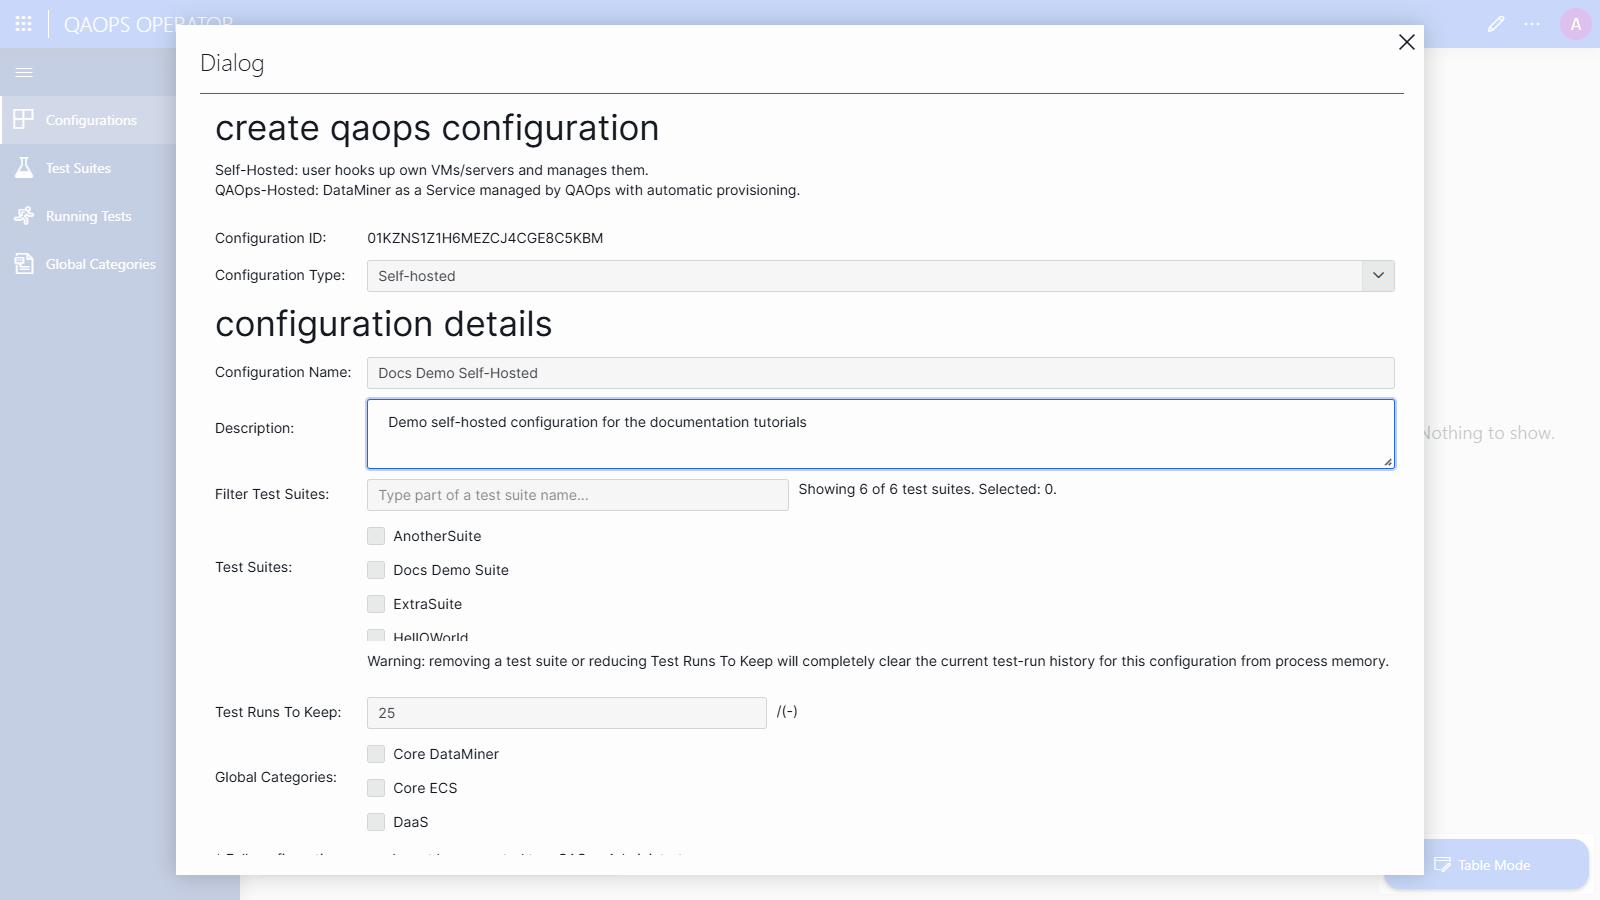Toggle the hamburger sidebar menu
Image resolution: width=1600 pixels, height=900 pixels.
[24, 72]
